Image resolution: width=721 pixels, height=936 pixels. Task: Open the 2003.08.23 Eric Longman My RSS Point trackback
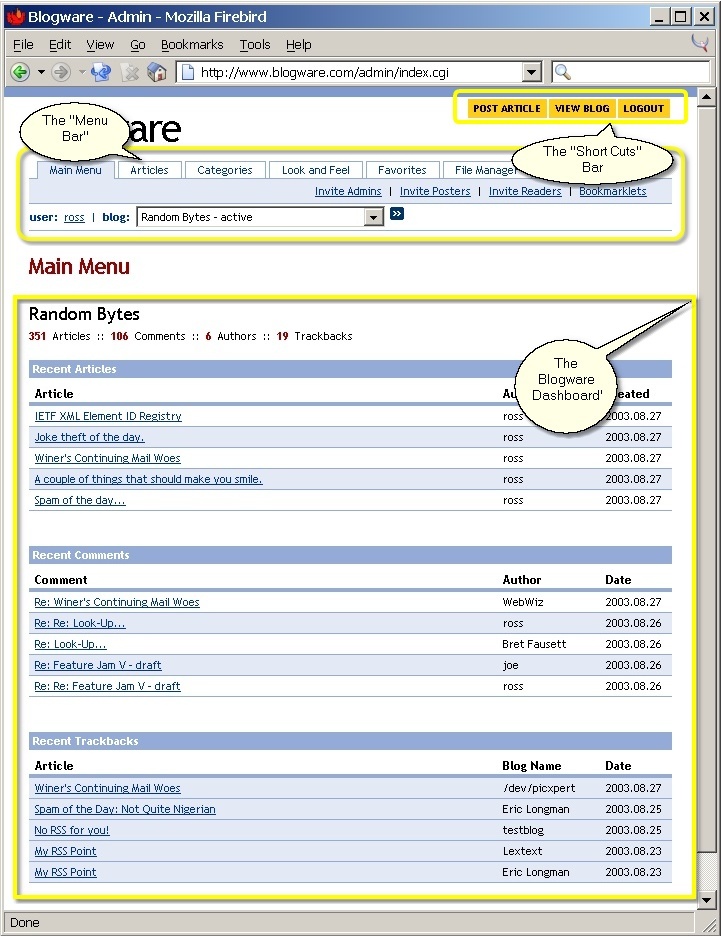coord(66,872)
